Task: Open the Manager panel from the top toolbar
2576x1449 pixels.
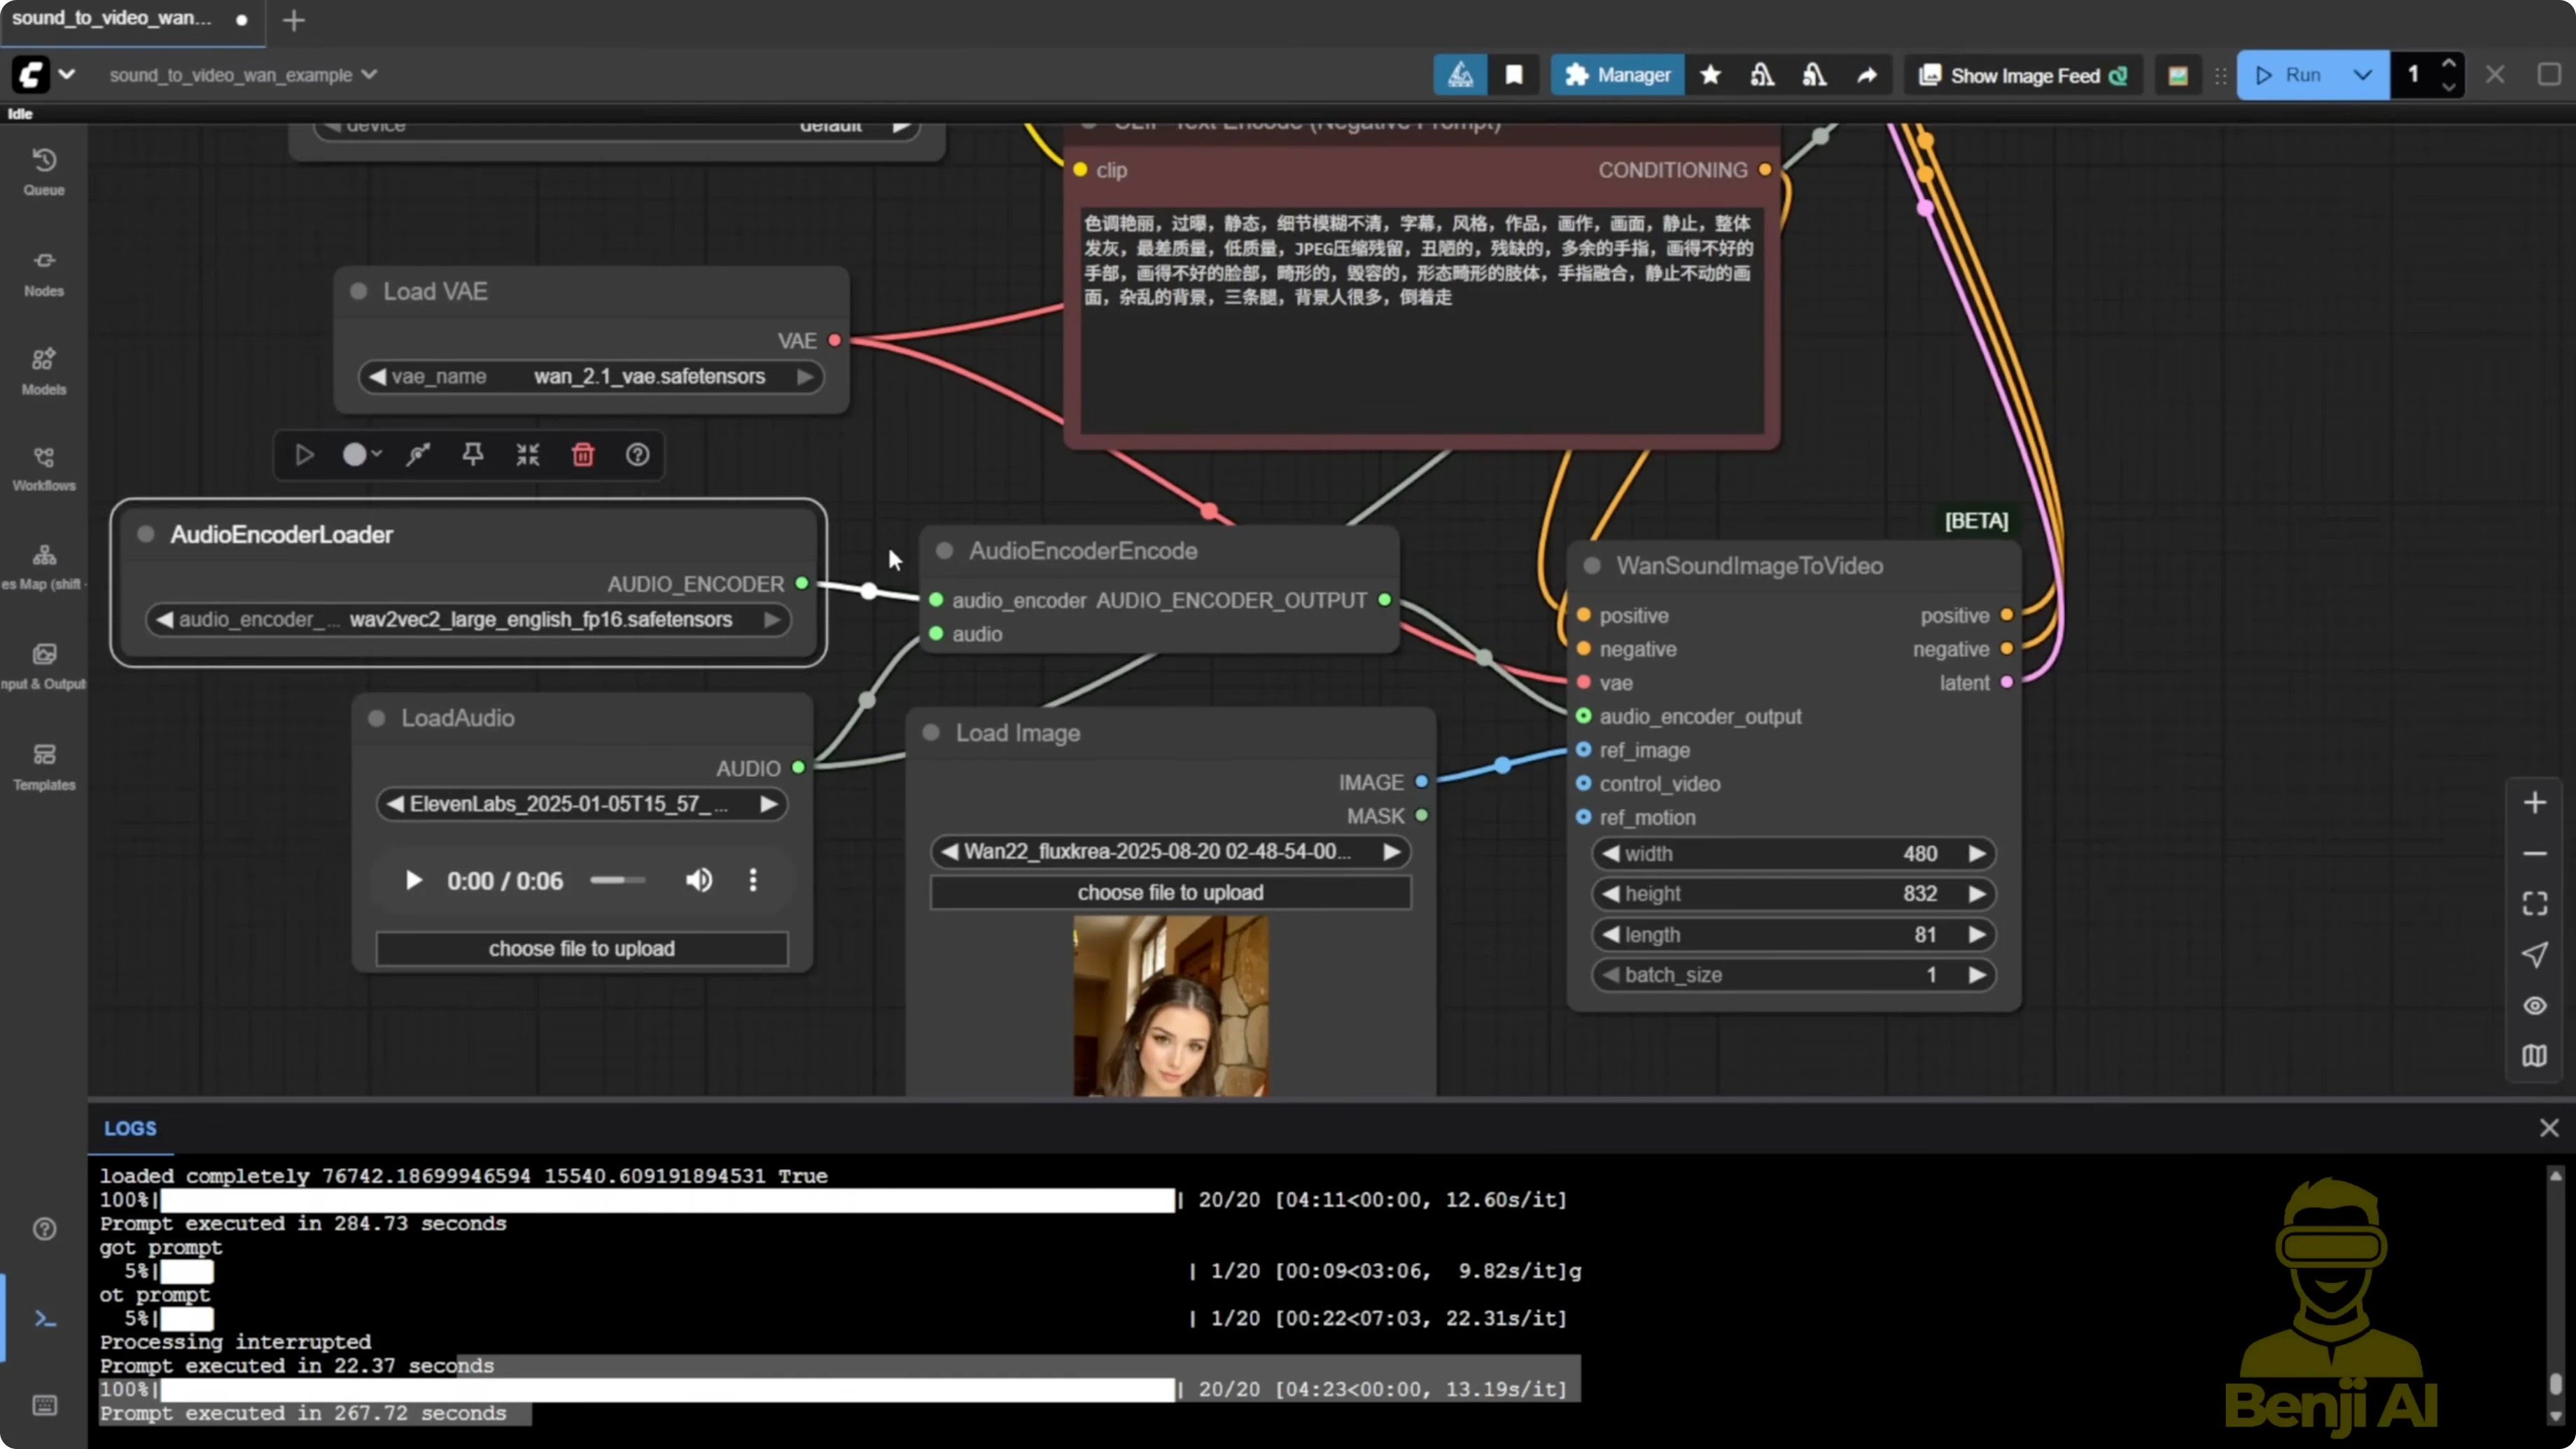Action: click(x=1616, y=74)
